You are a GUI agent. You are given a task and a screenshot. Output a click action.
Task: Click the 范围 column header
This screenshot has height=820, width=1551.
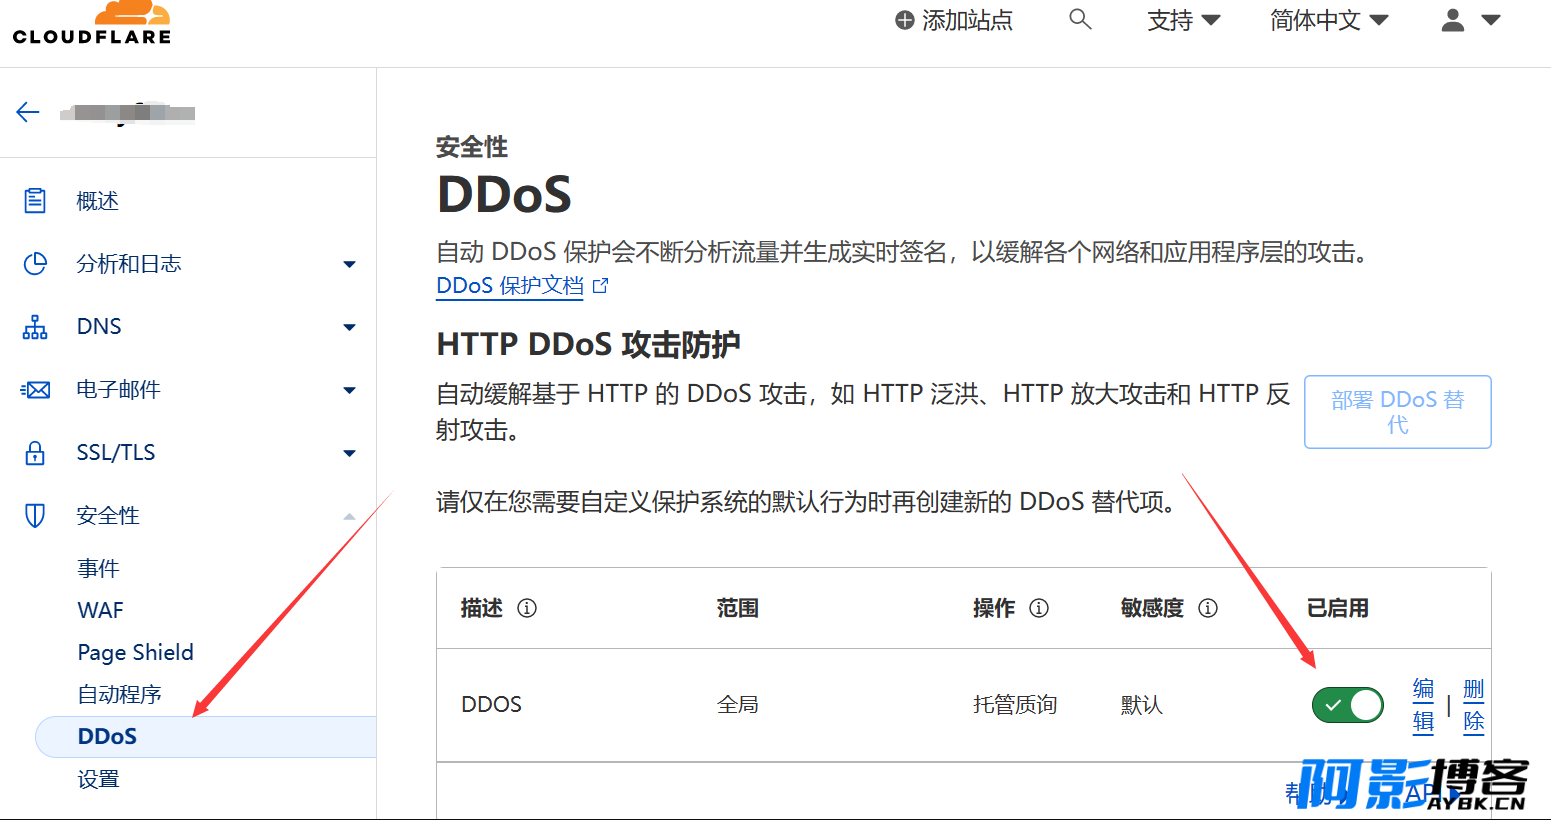(738, 608)
